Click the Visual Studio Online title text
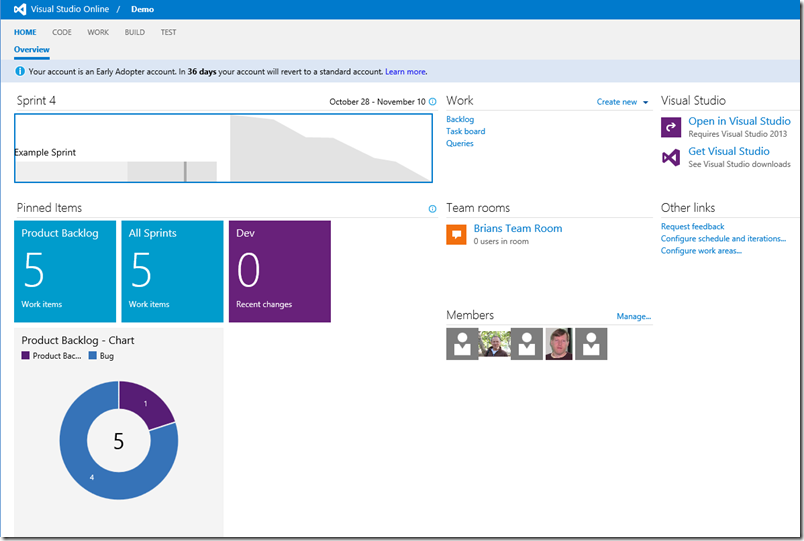The height and width of the screenshot is (541, 804). (x=70, y=9)
